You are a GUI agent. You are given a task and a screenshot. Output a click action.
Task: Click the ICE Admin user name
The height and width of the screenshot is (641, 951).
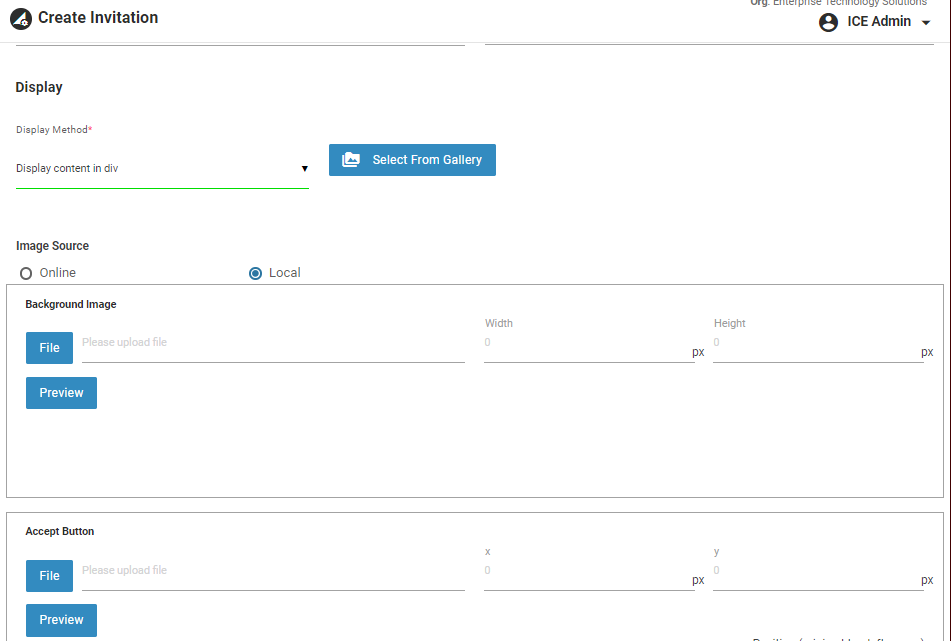pos(879,22)
